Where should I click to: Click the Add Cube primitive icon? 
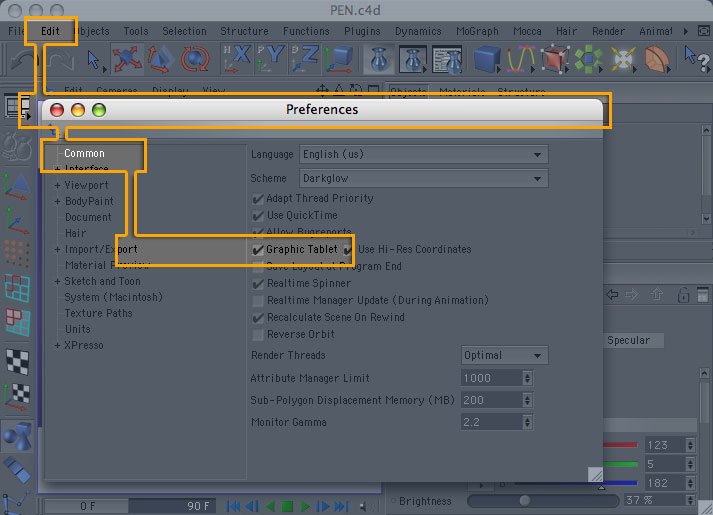pyautogui.click(x=486, y=60)
